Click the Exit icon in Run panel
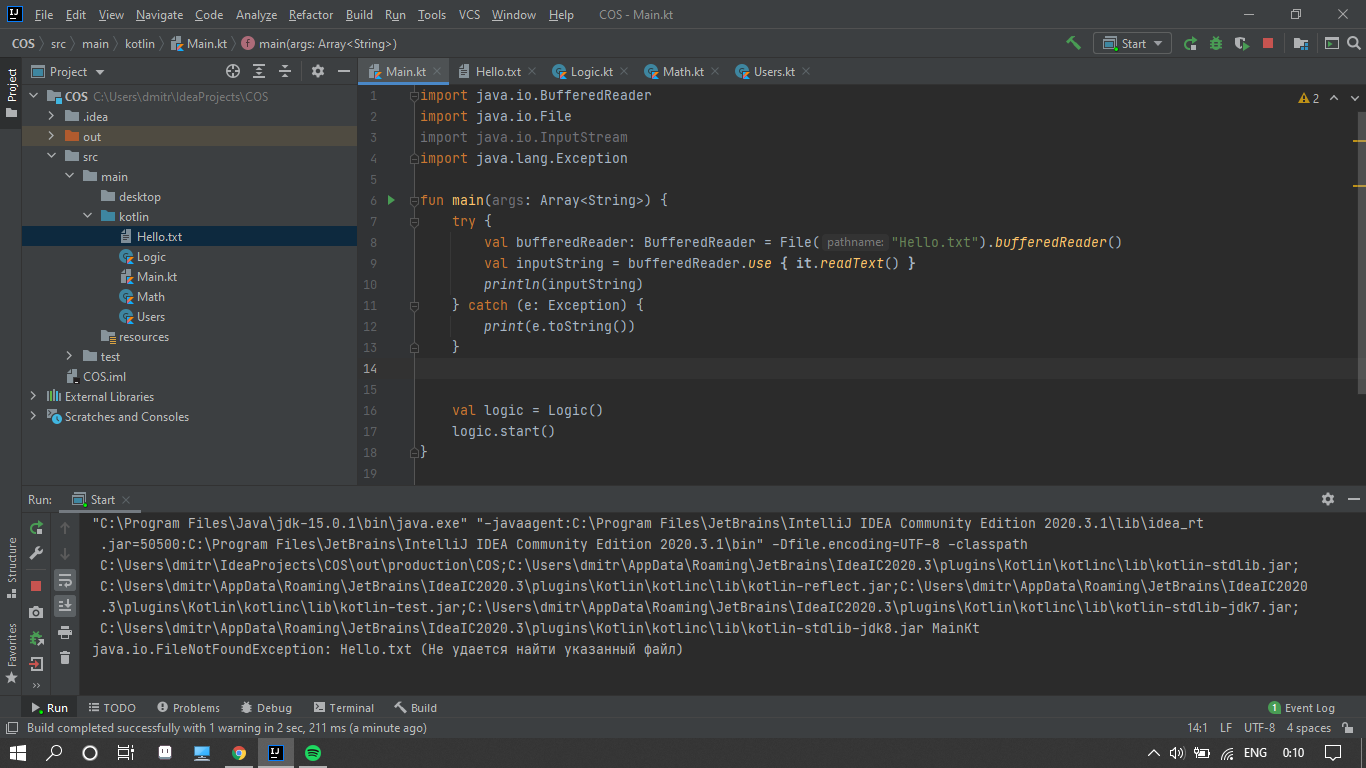 point(36,663)
